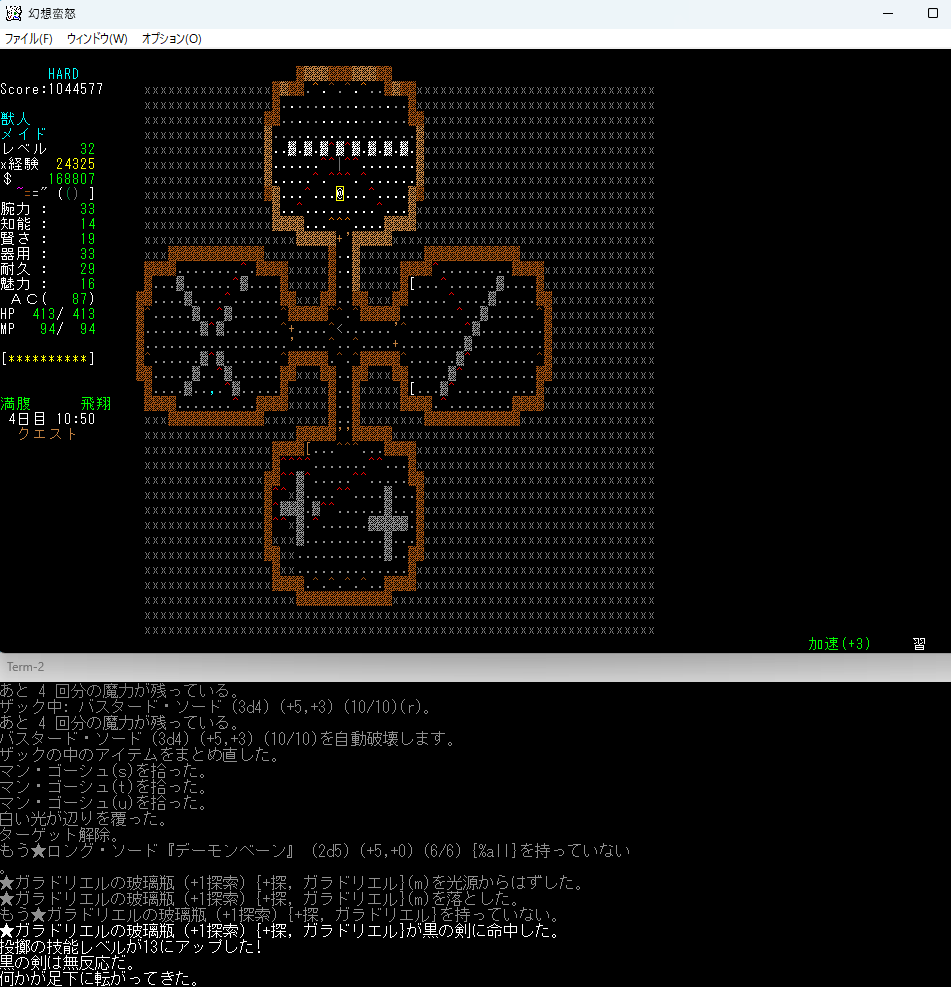Image resolution: width=951 pixels, height=987 pixels.
Task: Click the ザックの中のアイテムをまとめ直した message
Action: pyautogui.click(x=140, y=754)
